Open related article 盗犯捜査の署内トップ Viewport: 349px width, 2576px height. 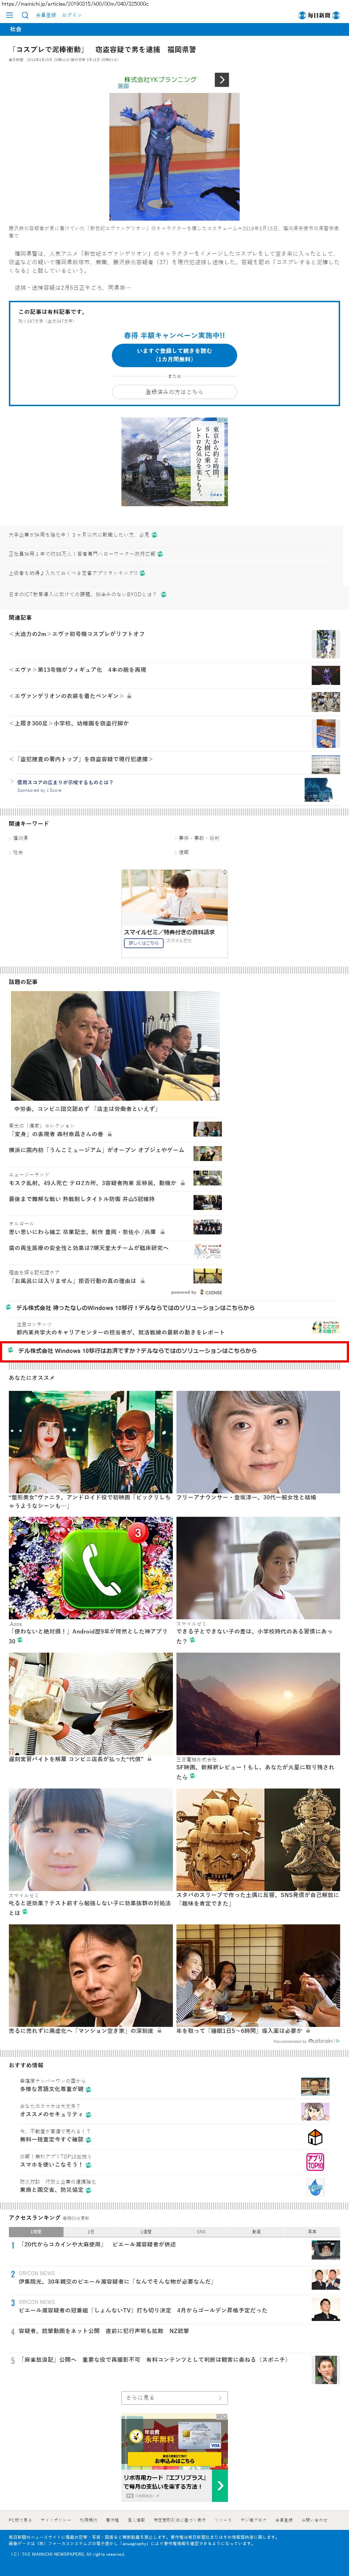tap(81, 759)
